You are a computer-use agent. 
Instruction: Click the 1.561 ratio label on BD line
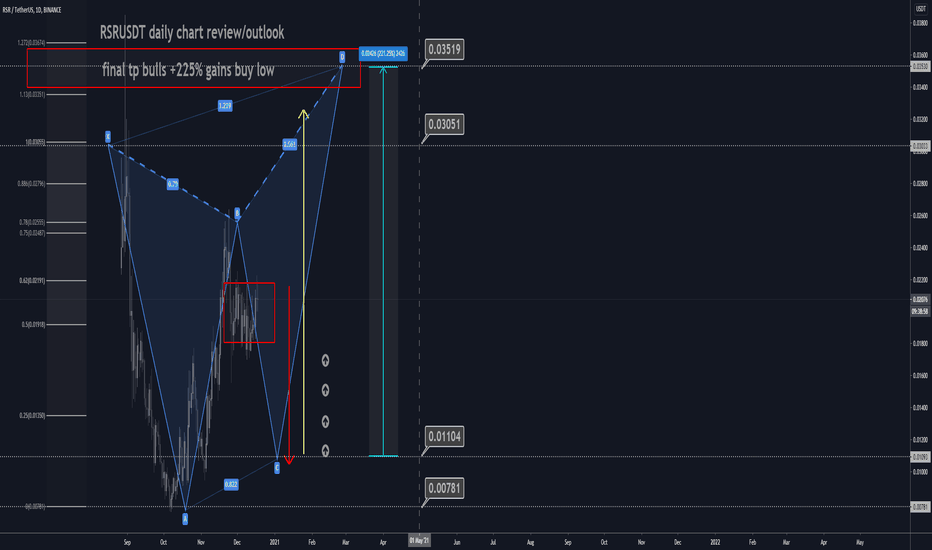pos(289,144)
